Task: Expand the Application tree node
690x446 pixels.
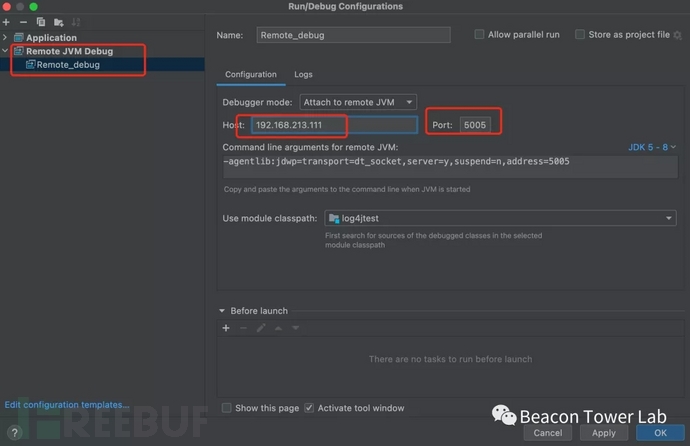Action: coord(5,37)
